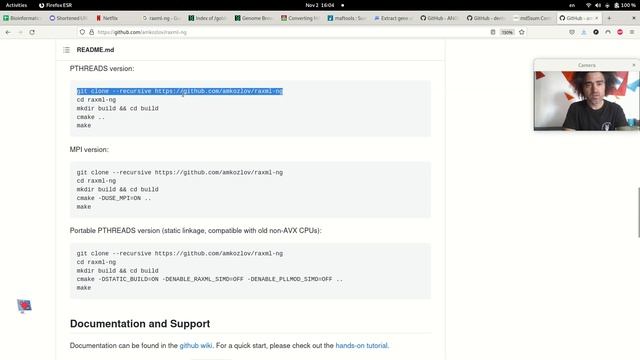Screen dimensions: 640x360
Task: Switch to the Bioinformatics tab
Action: [22, 18]
